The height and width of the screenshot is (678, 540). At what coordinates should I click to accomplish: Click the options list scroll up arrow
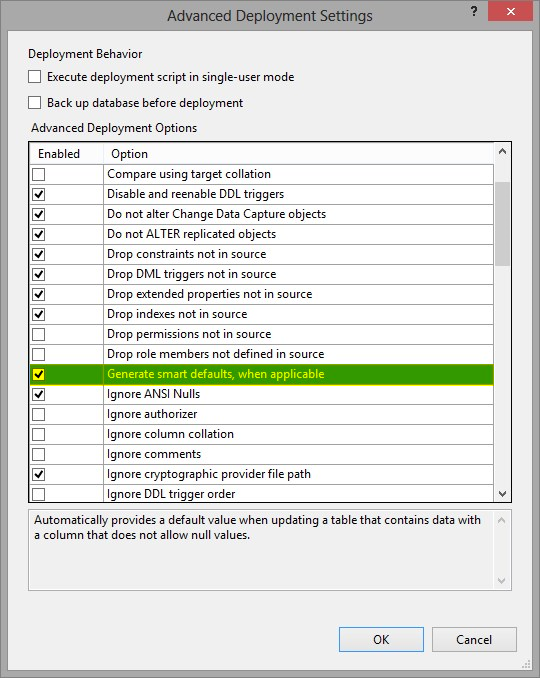tap(502, 152)
